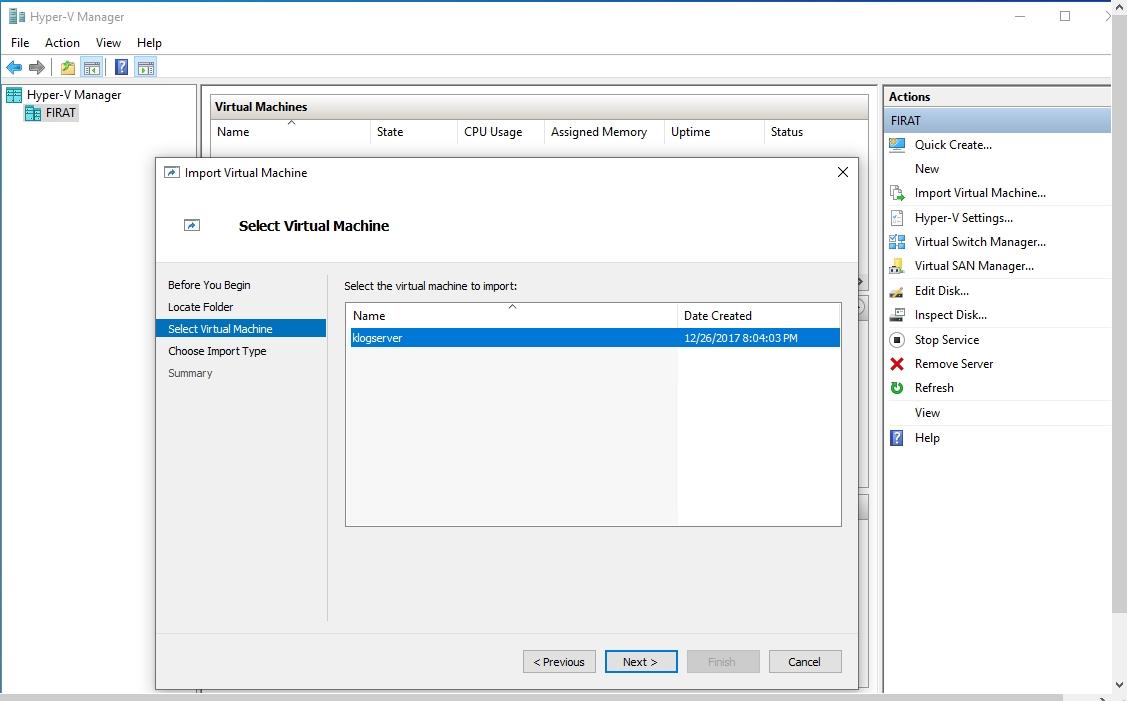Open the Action menu

pyautogui.click(x=63, y=42)
